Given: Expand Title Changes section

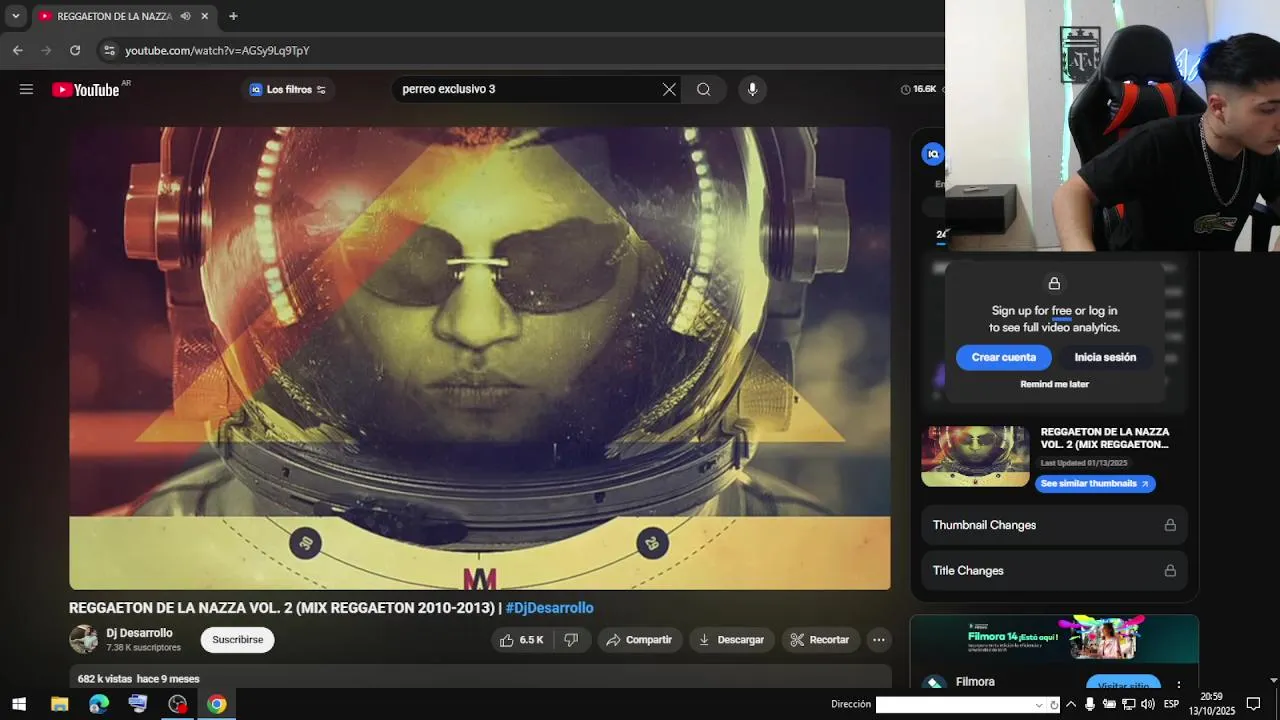Looking at the screenshot, I should pyautogui.click(x=1054, y=571).
